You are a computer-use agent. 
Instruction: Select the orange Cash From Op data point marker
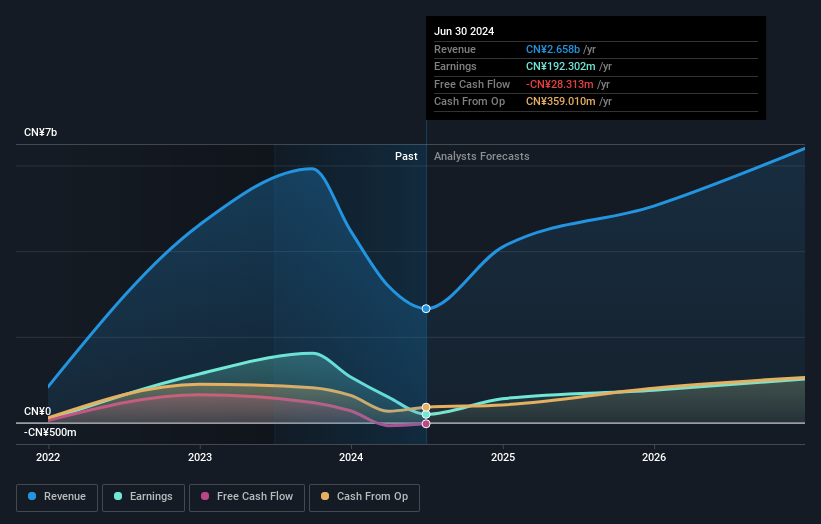(426, 407)
